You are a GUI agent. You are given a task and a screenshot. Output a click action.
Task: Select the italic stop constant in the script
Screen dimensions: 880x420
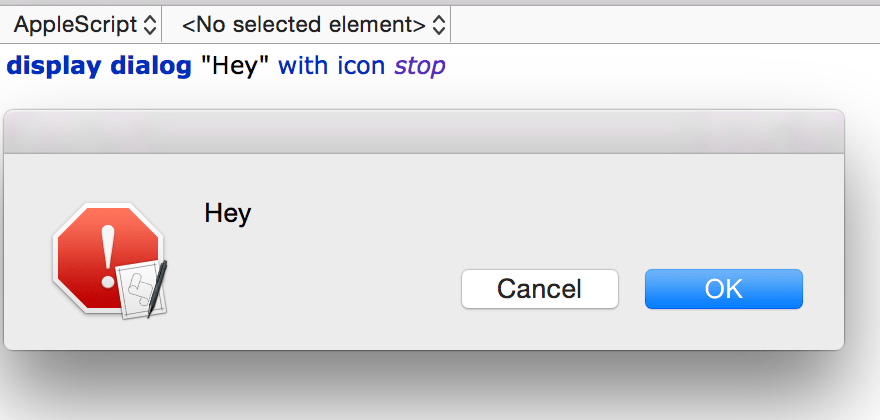point(419,67)
